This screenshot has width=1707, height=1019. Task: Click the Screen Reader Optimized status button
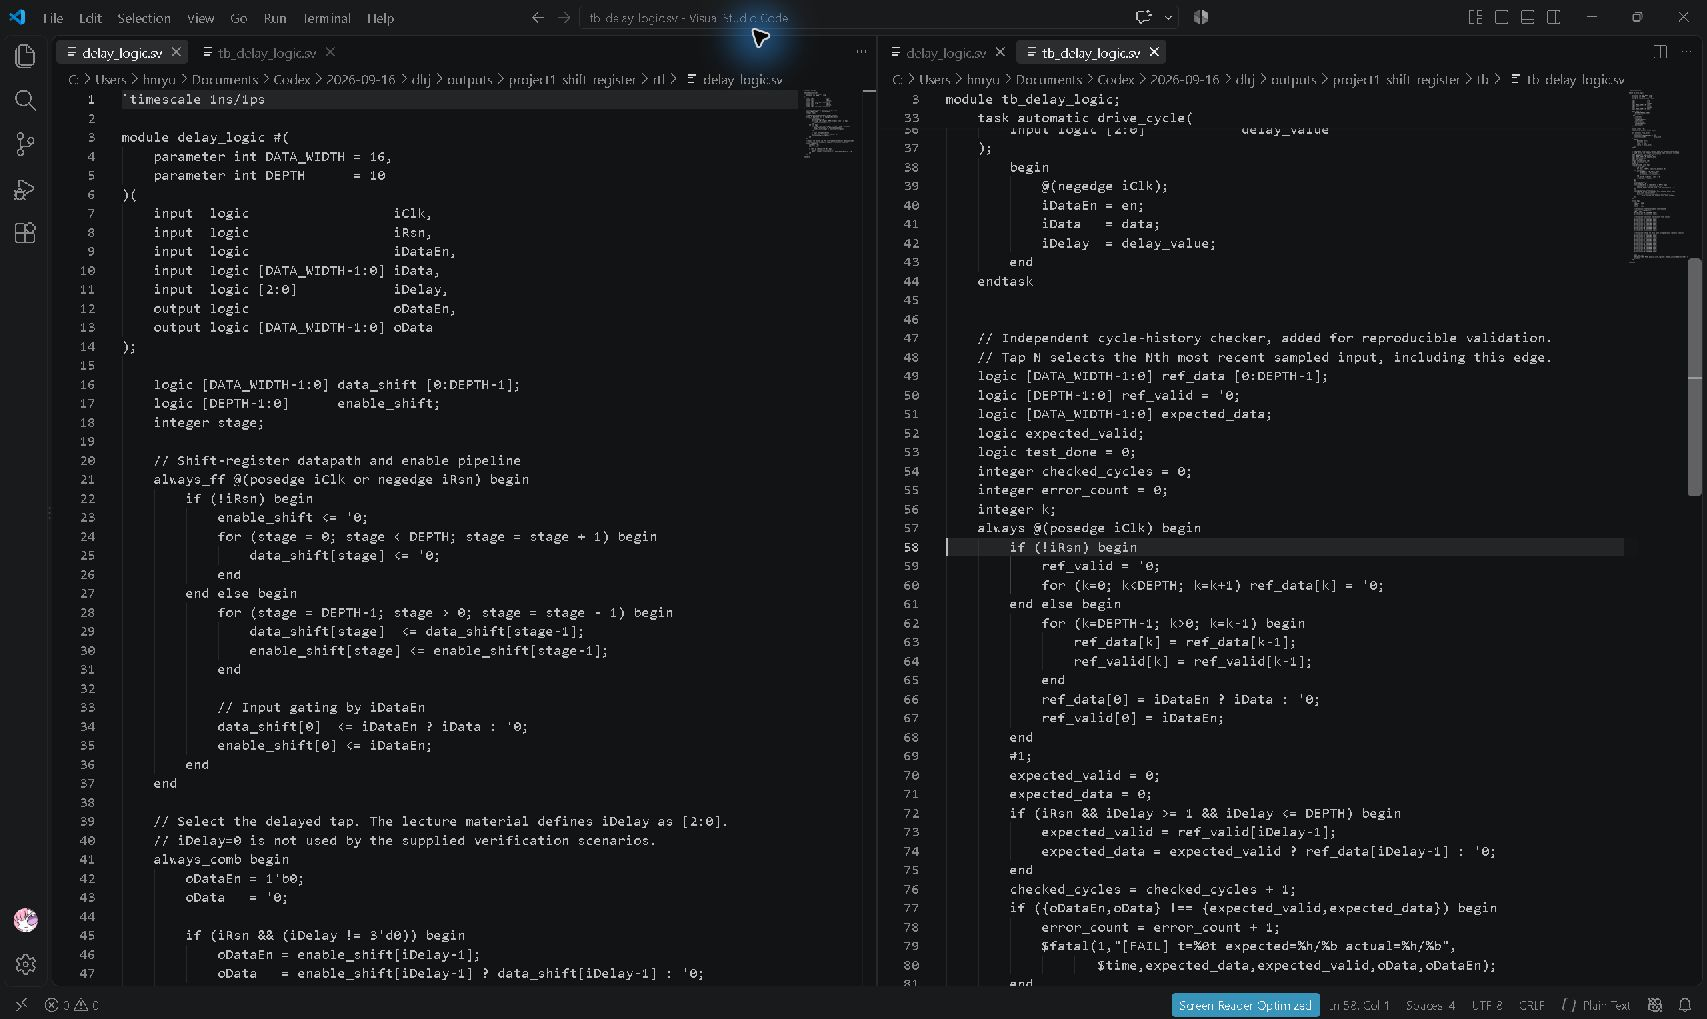[1245, 1005]
